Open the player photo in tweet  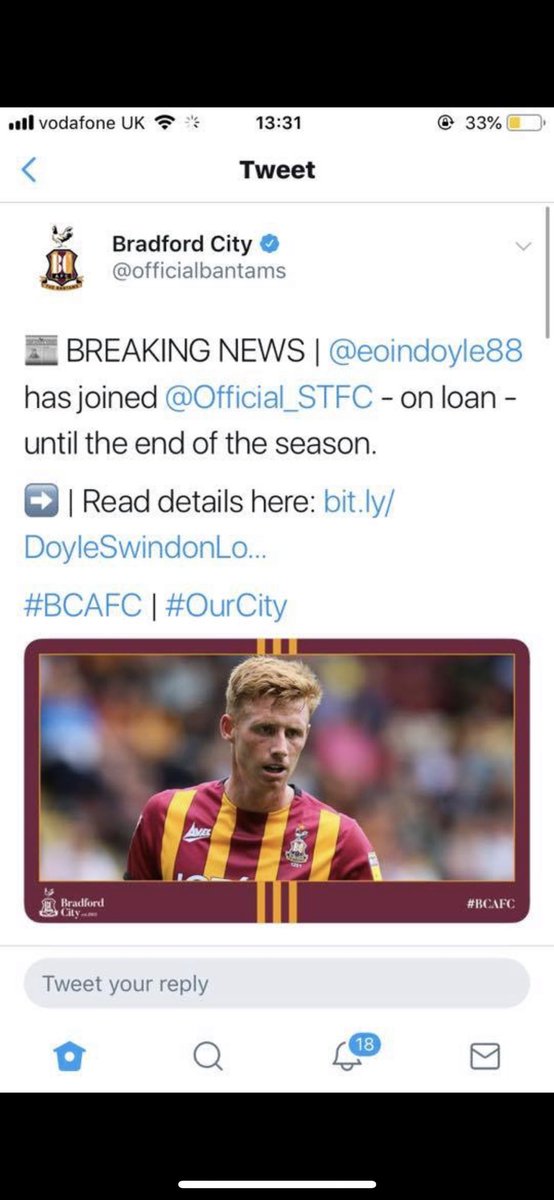tap(277, 782)
